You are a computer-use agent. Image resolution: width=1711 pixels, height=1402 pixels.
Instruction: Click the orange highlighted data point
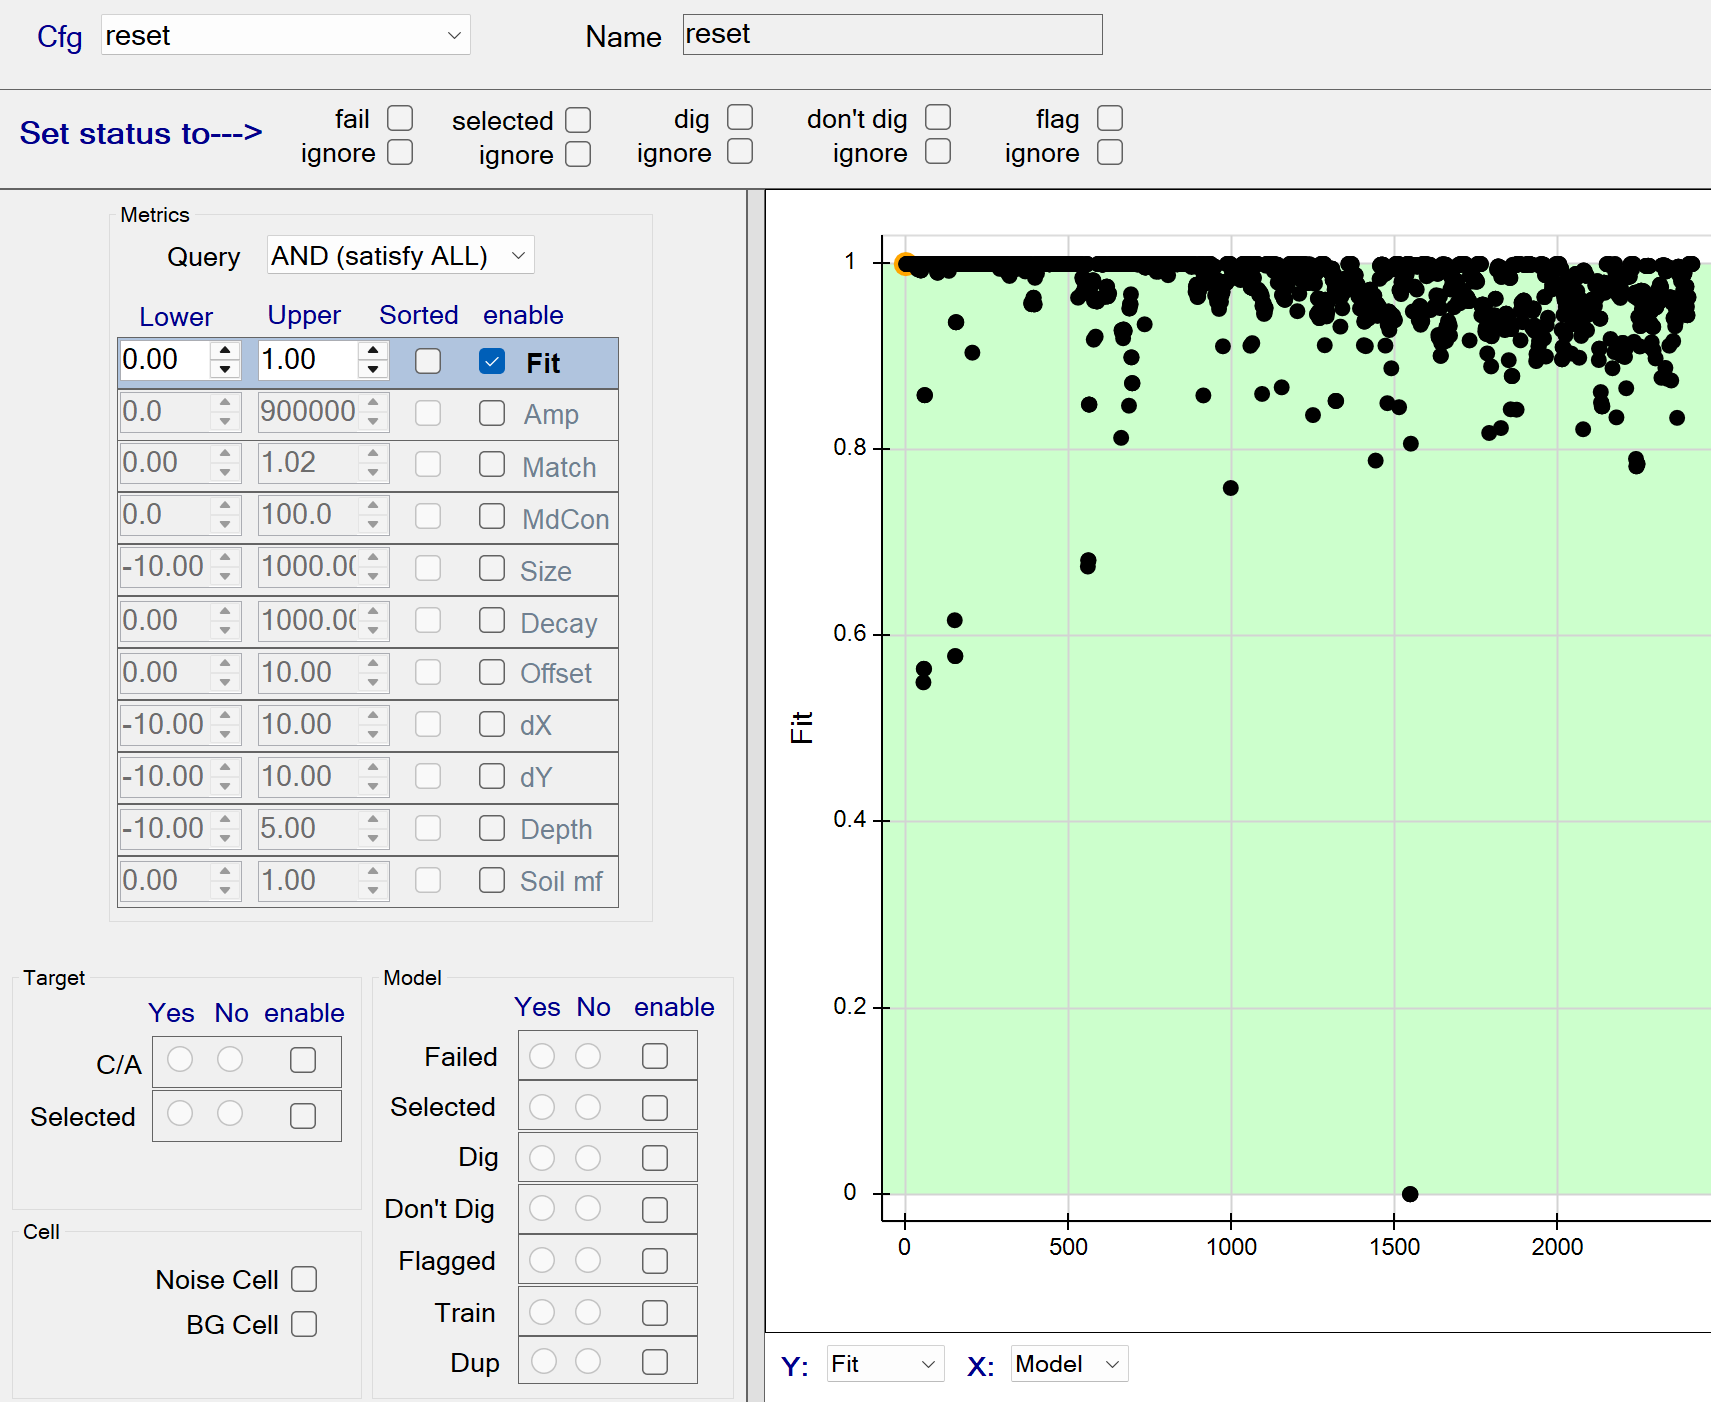(905, 264)
